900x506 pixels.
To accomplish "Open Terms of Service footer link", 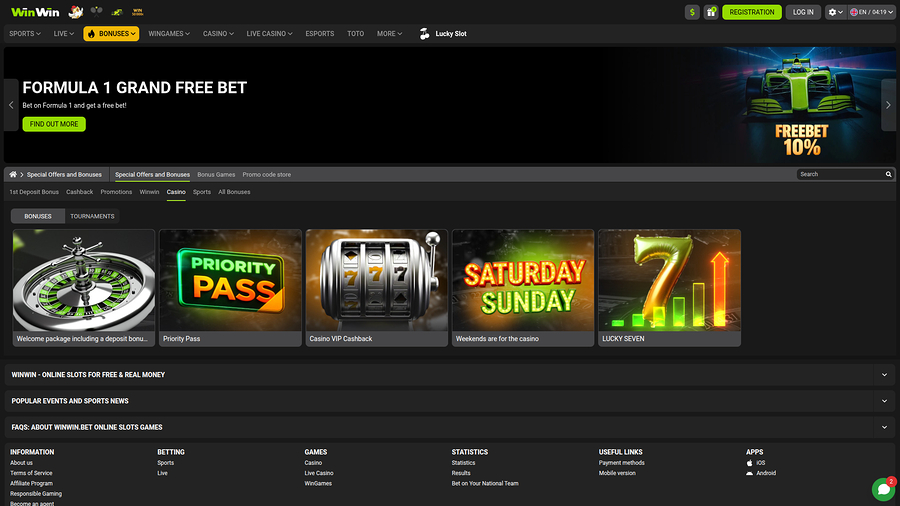I will tap(31, 473).
